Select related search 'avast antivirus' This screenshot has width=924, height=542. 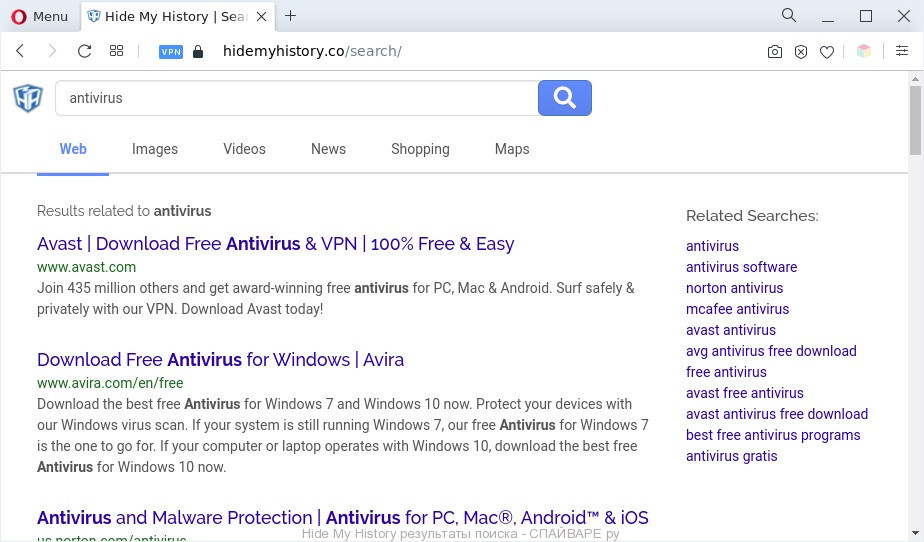731,330
